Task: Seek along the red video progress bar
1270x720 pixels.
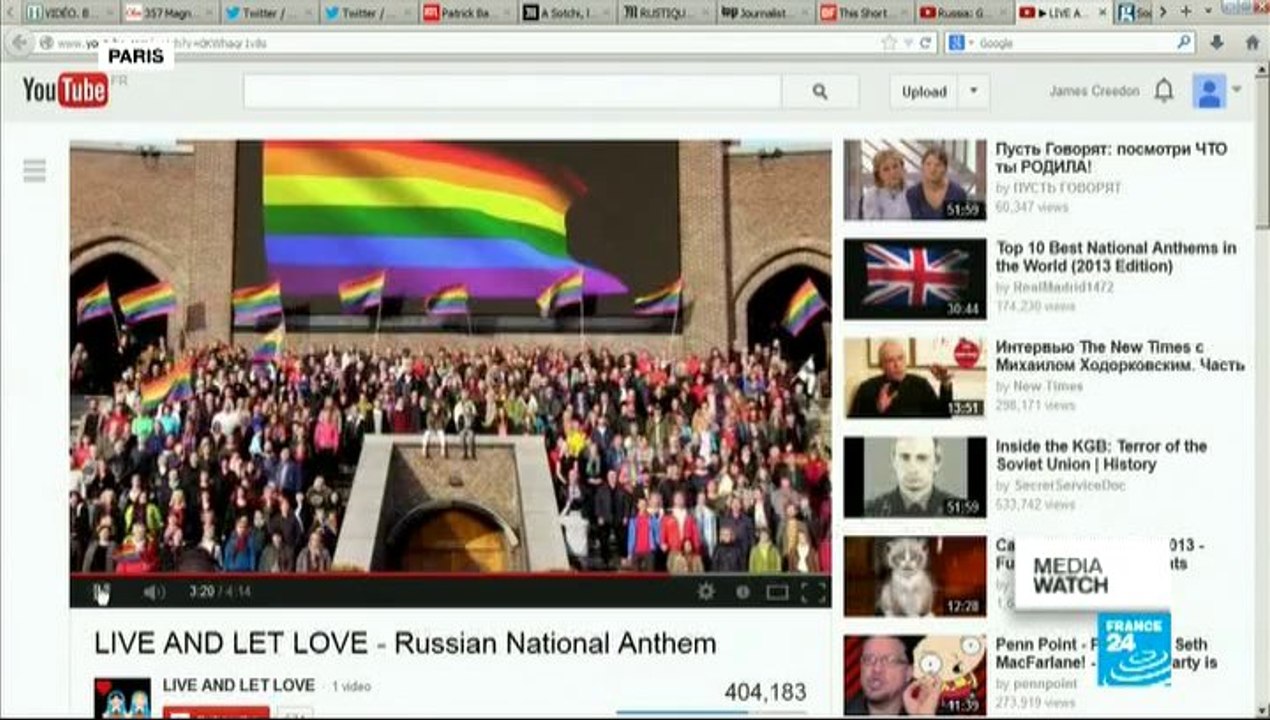Action: pos(450,575)
